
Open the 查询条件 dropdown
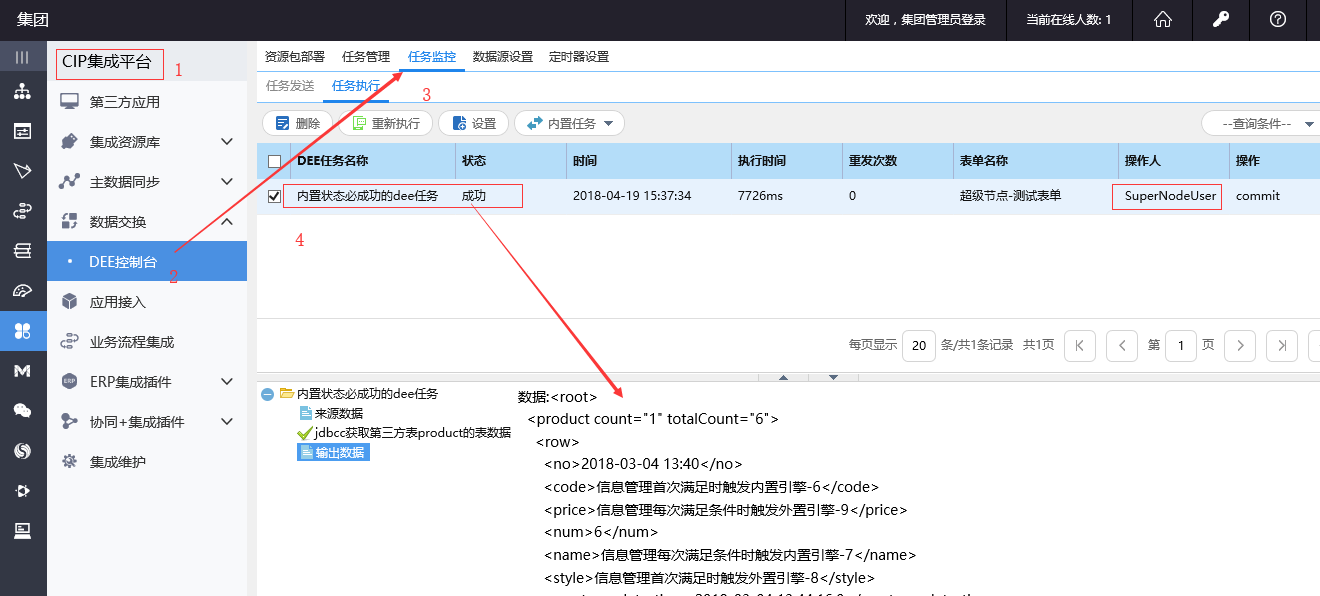pyautogui.click(x=1260, y=124)
